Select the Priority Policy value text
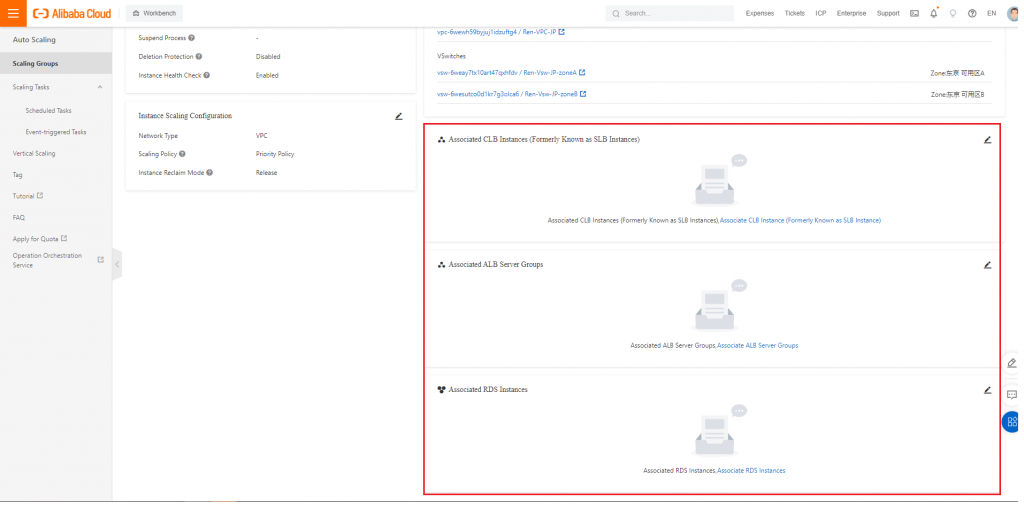The image size is (1024, 508). 275,154
